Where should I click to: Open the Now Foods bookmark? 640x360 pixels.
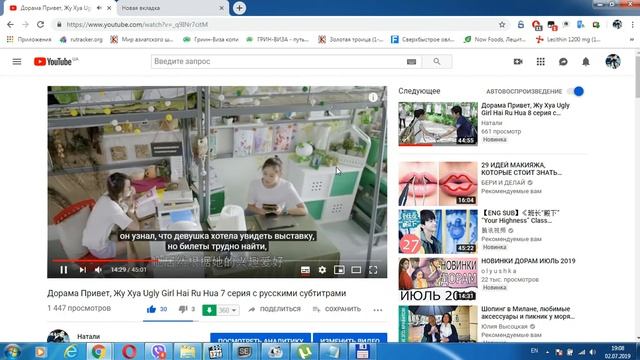click(495, 40)
